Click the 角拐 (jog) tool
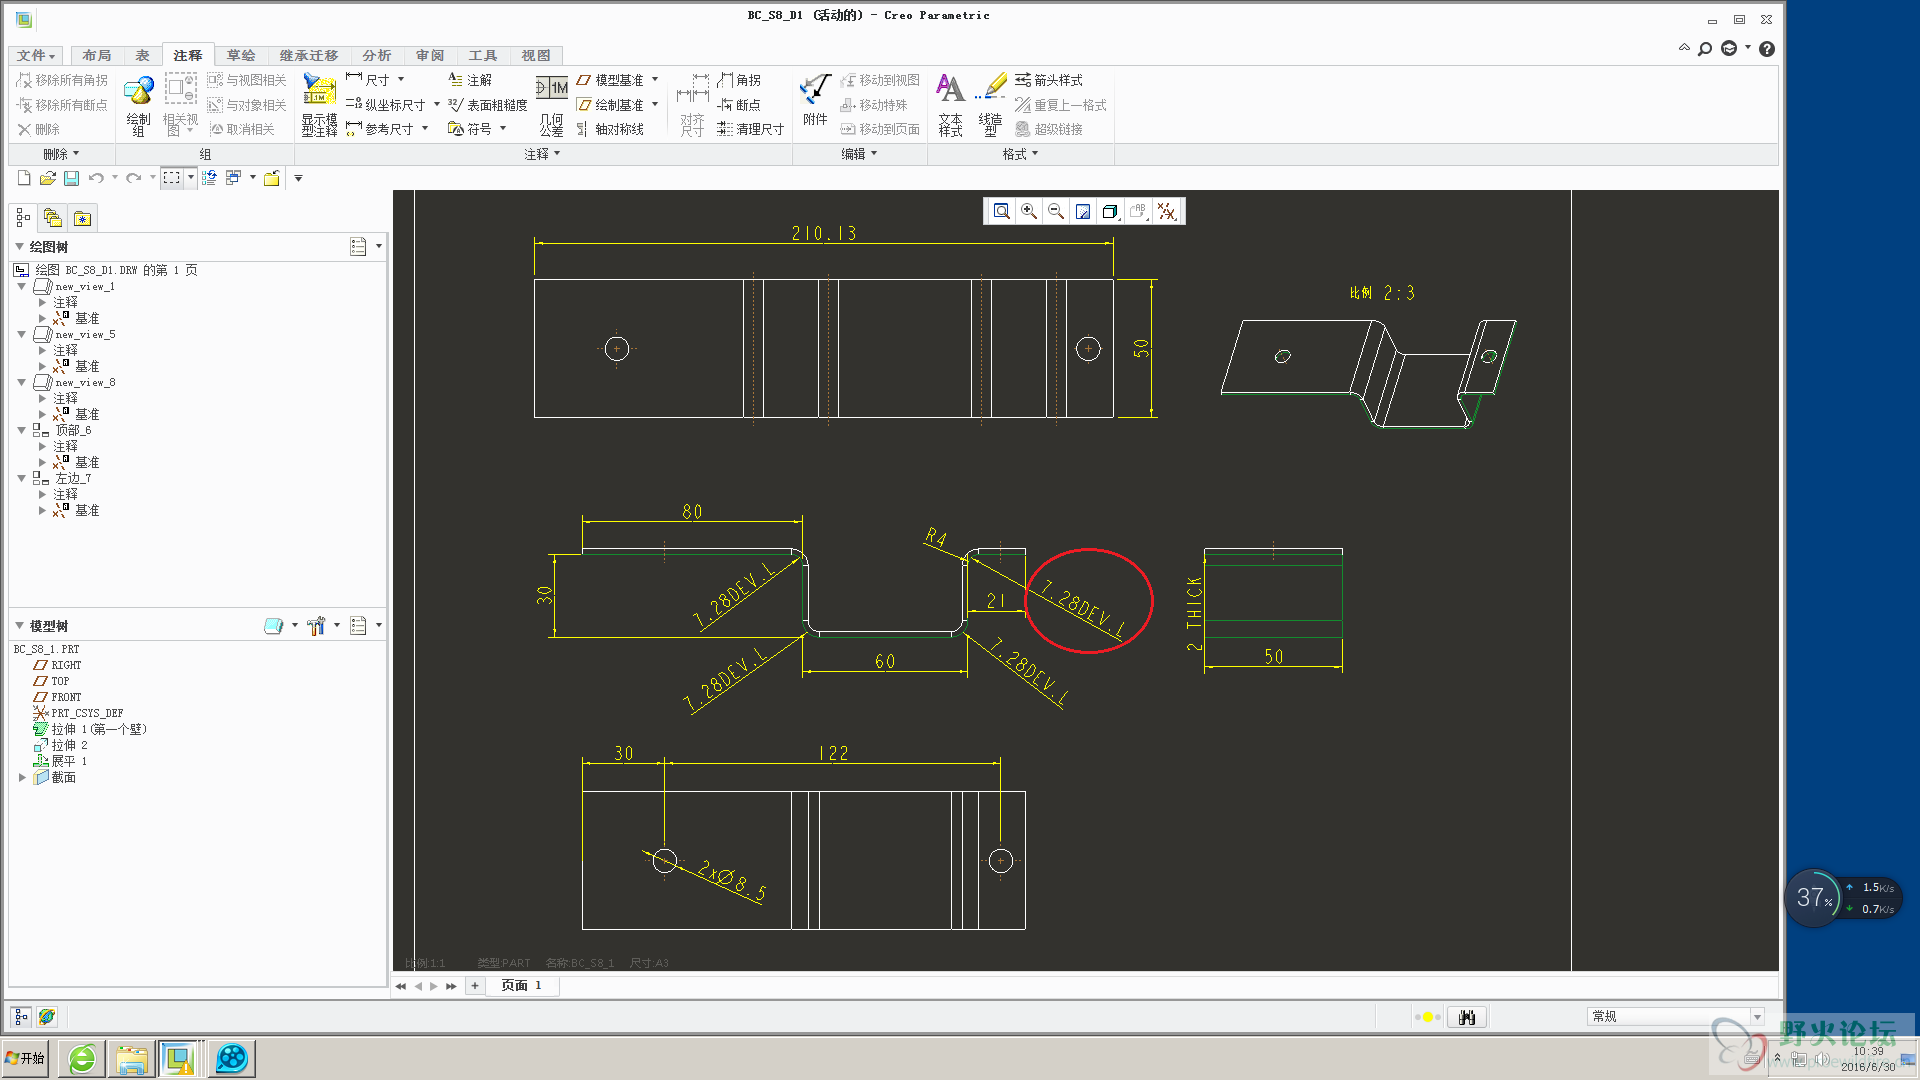The height and width of the screenshot is (1080, 1920). [x=739, y=80]
